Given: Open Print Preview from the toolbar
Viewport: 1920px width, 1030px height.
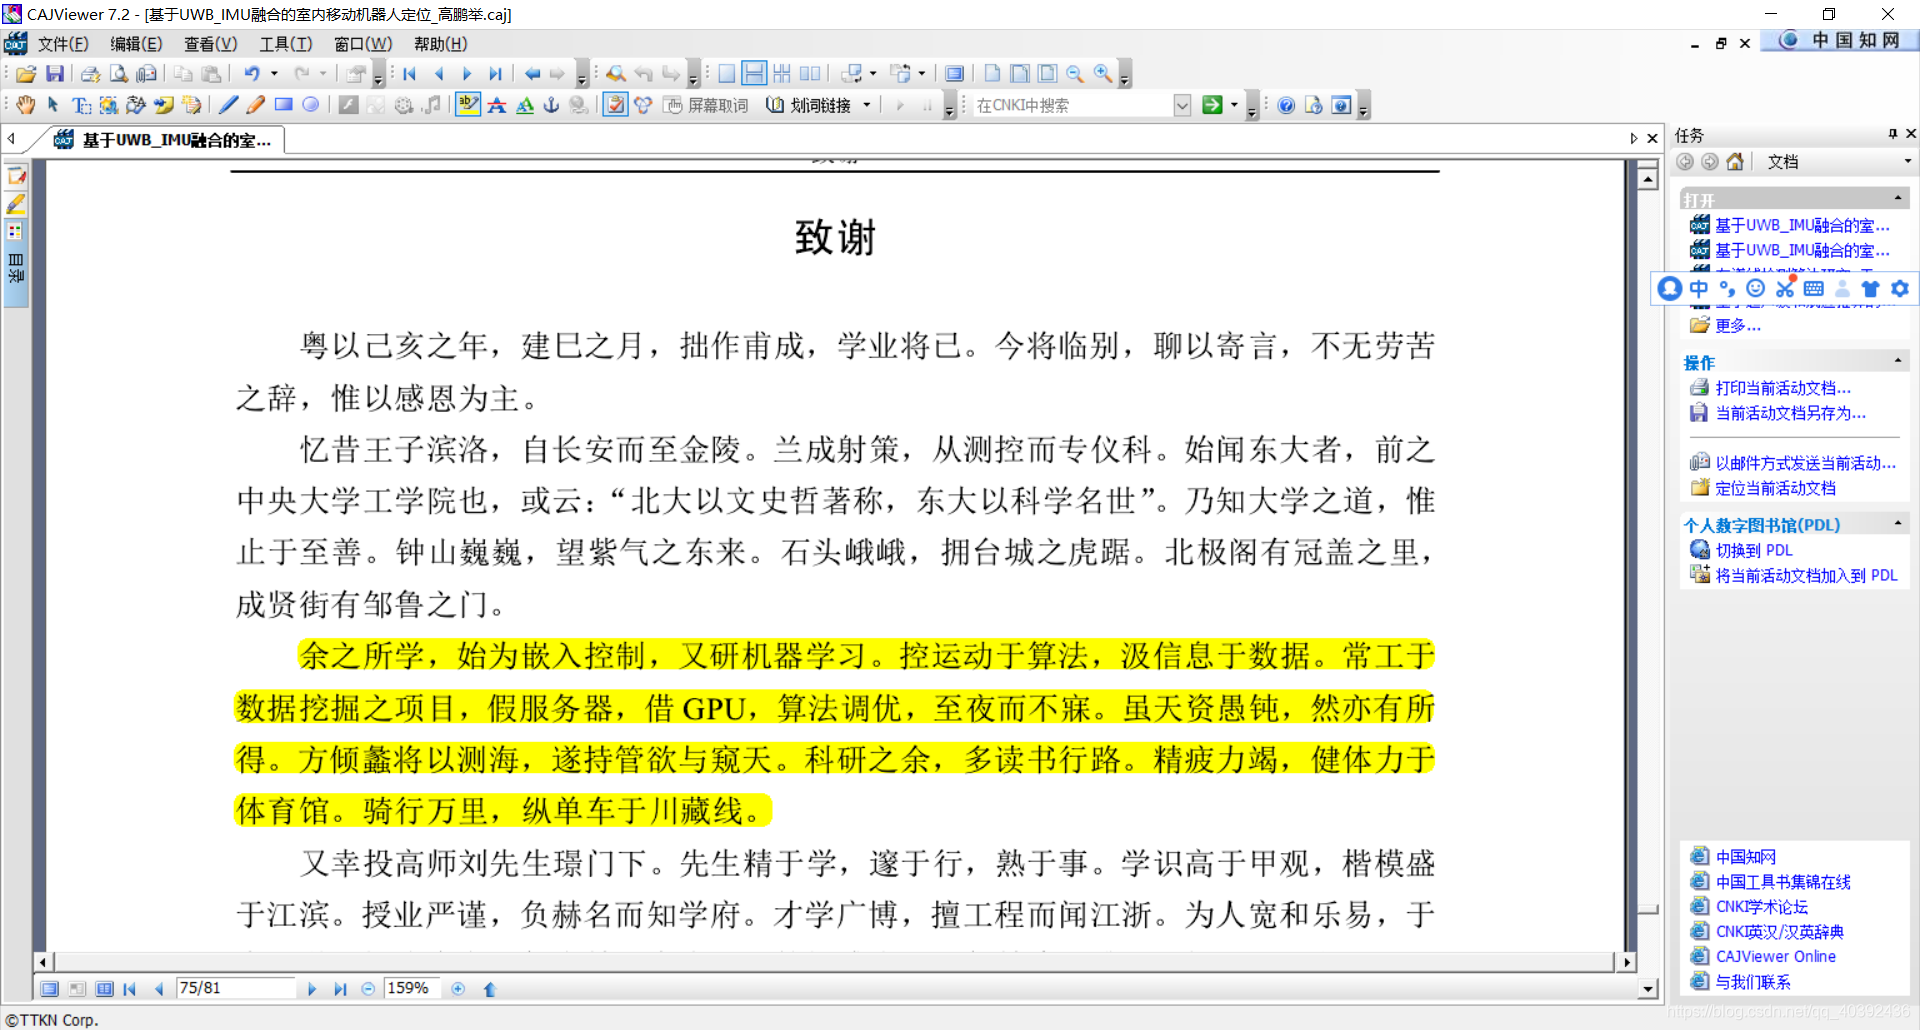Looking at the screenshot, I should tap(118, 74).
